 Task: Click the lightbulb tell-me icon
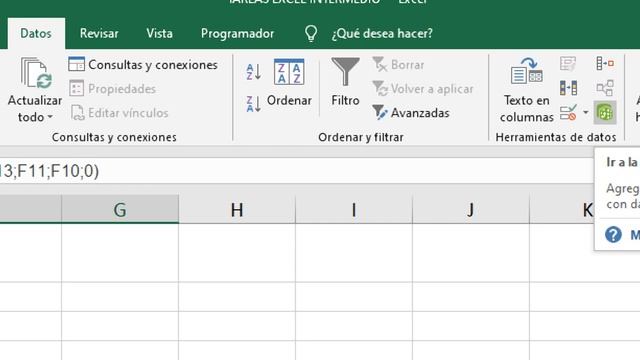[x=311, y=33]
